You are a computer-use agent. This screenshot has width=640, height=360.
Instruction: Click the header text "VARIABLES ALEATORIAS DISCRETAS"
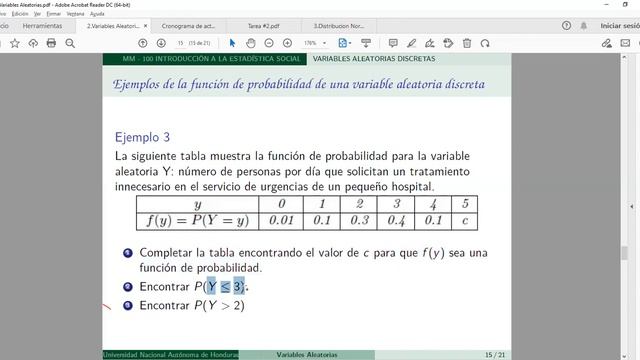(x=374, y=59)
